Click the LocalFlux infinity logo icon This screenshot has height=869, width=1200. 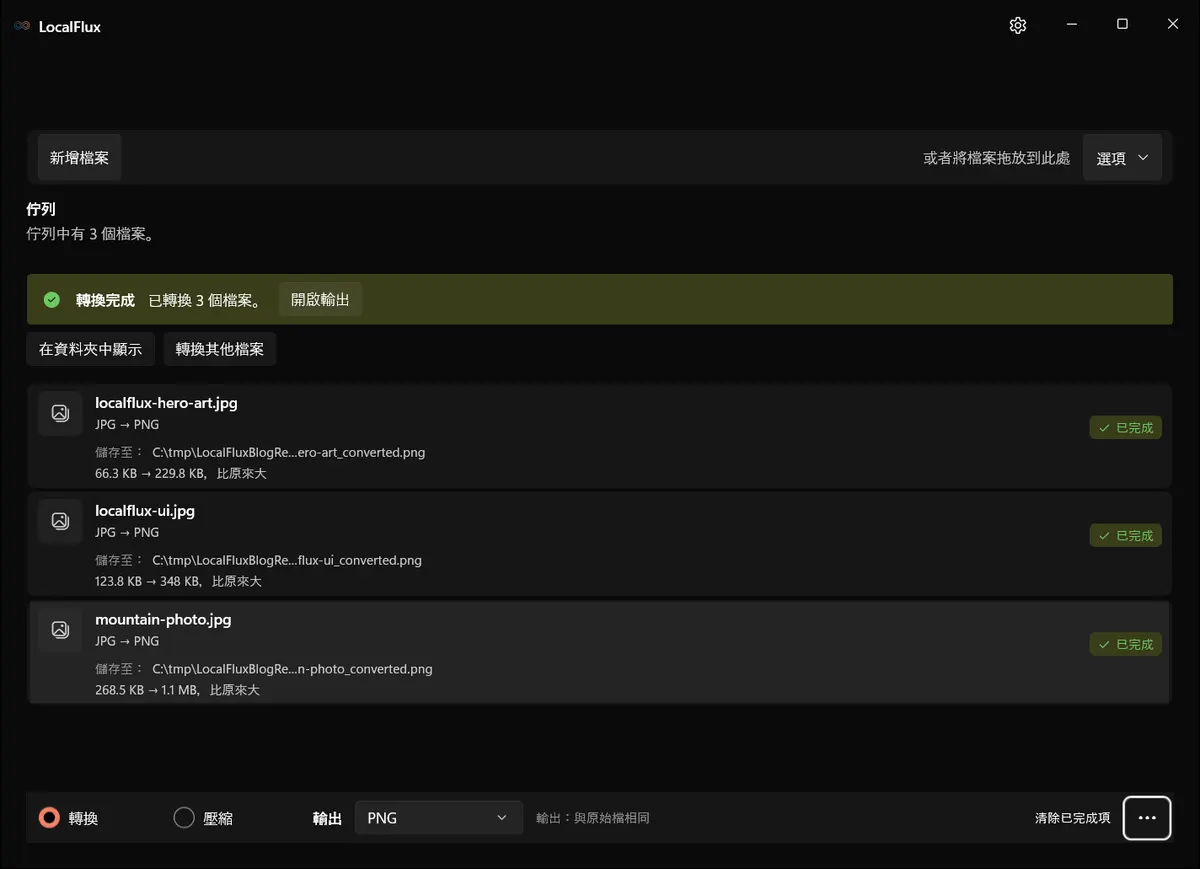(22, 27)
